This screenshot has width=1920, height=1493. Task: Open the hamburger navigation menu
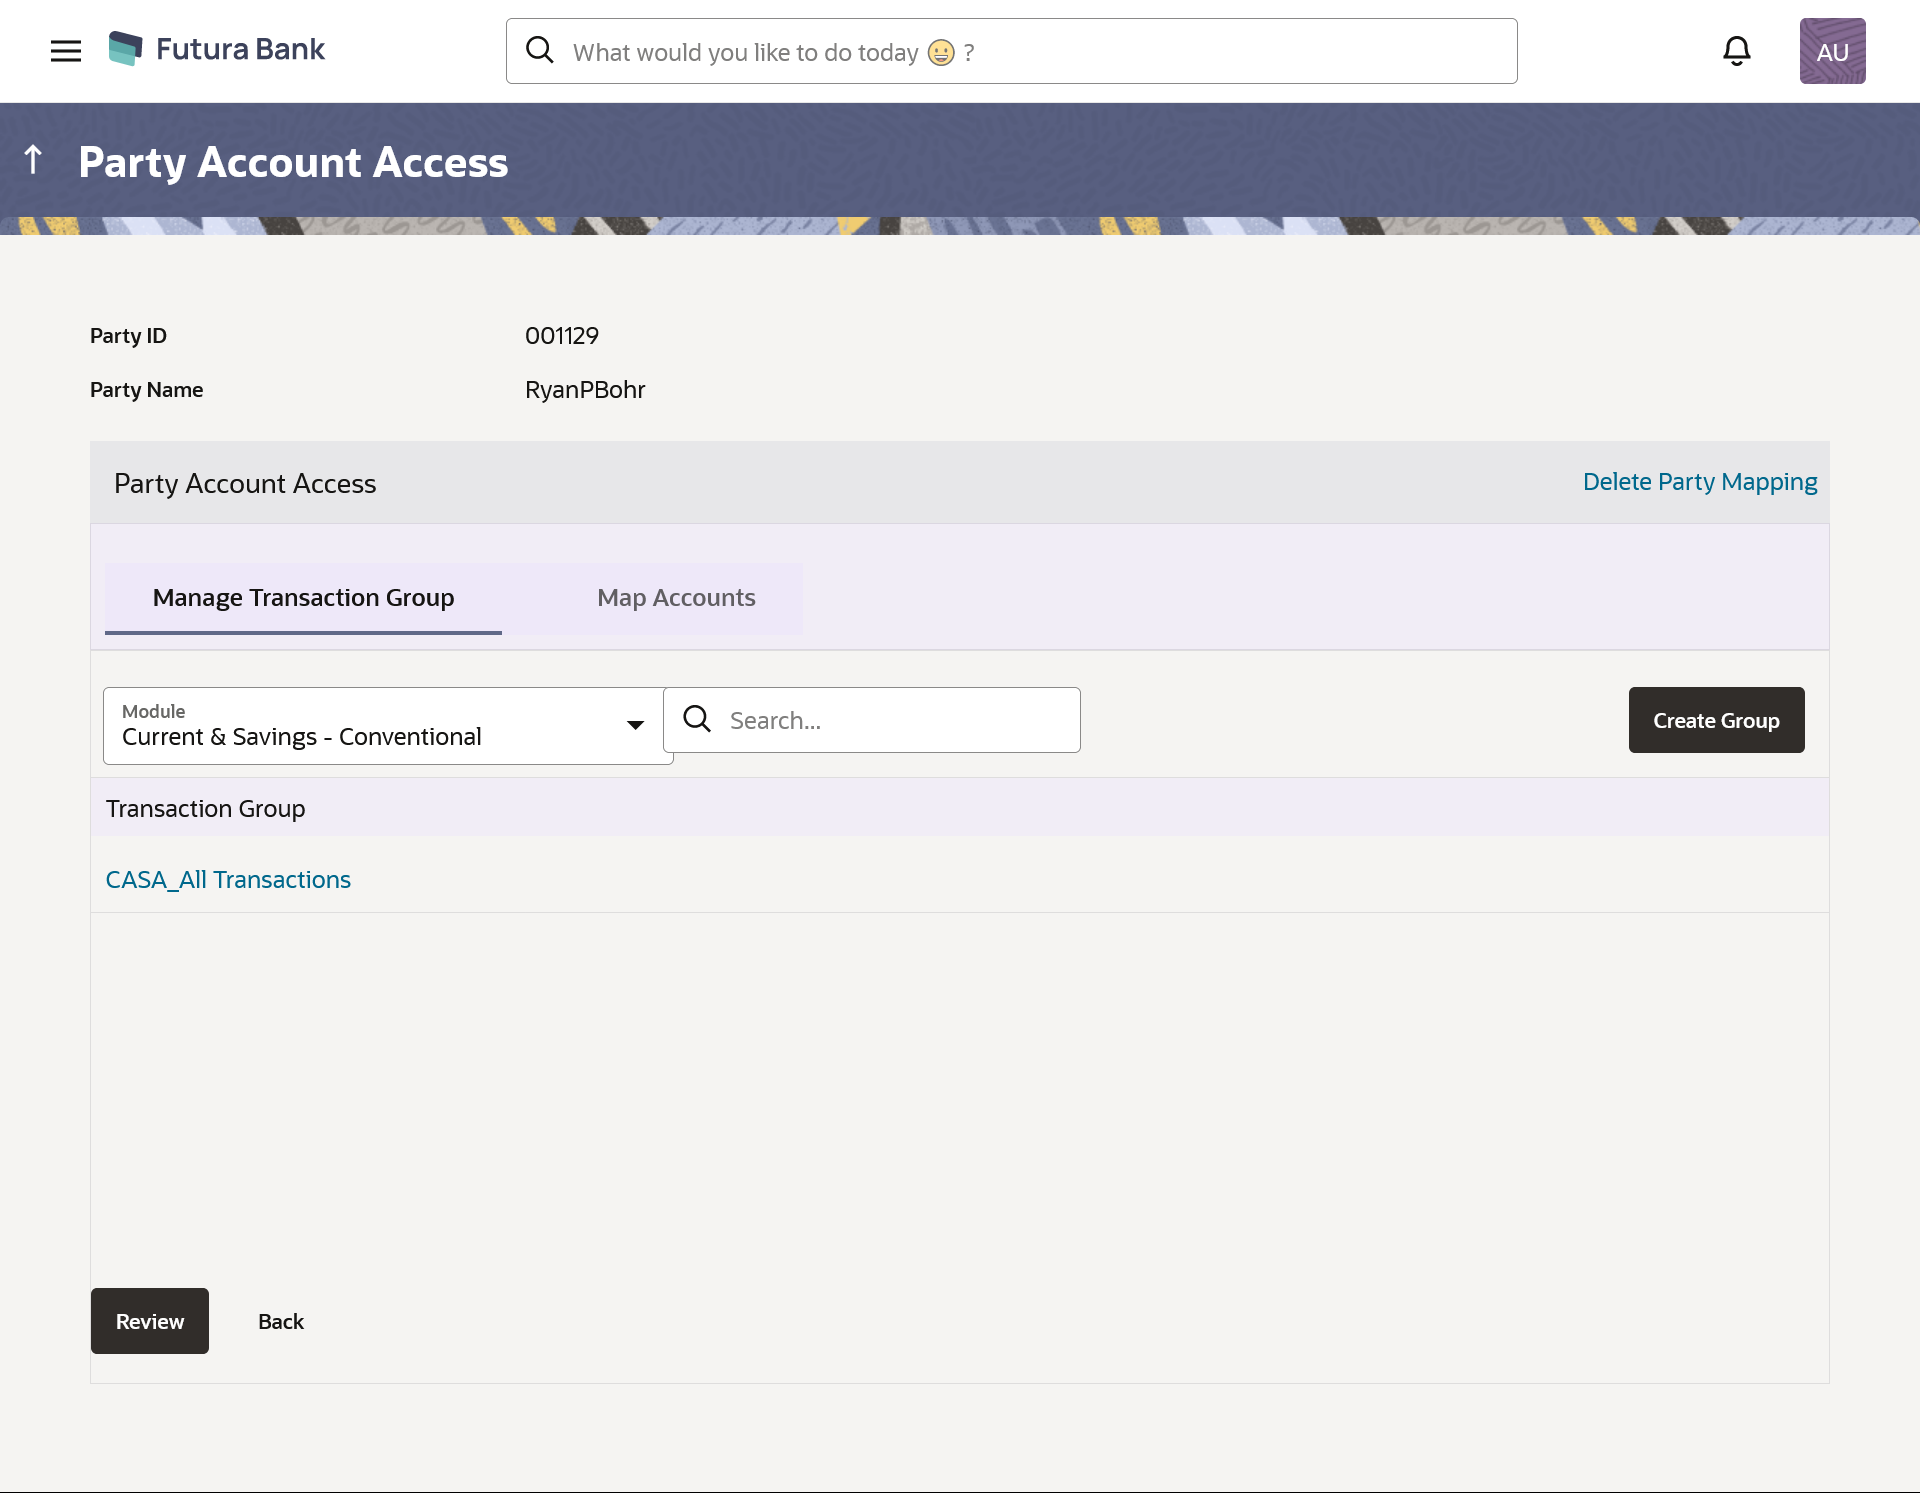click(x=66, y=51)
